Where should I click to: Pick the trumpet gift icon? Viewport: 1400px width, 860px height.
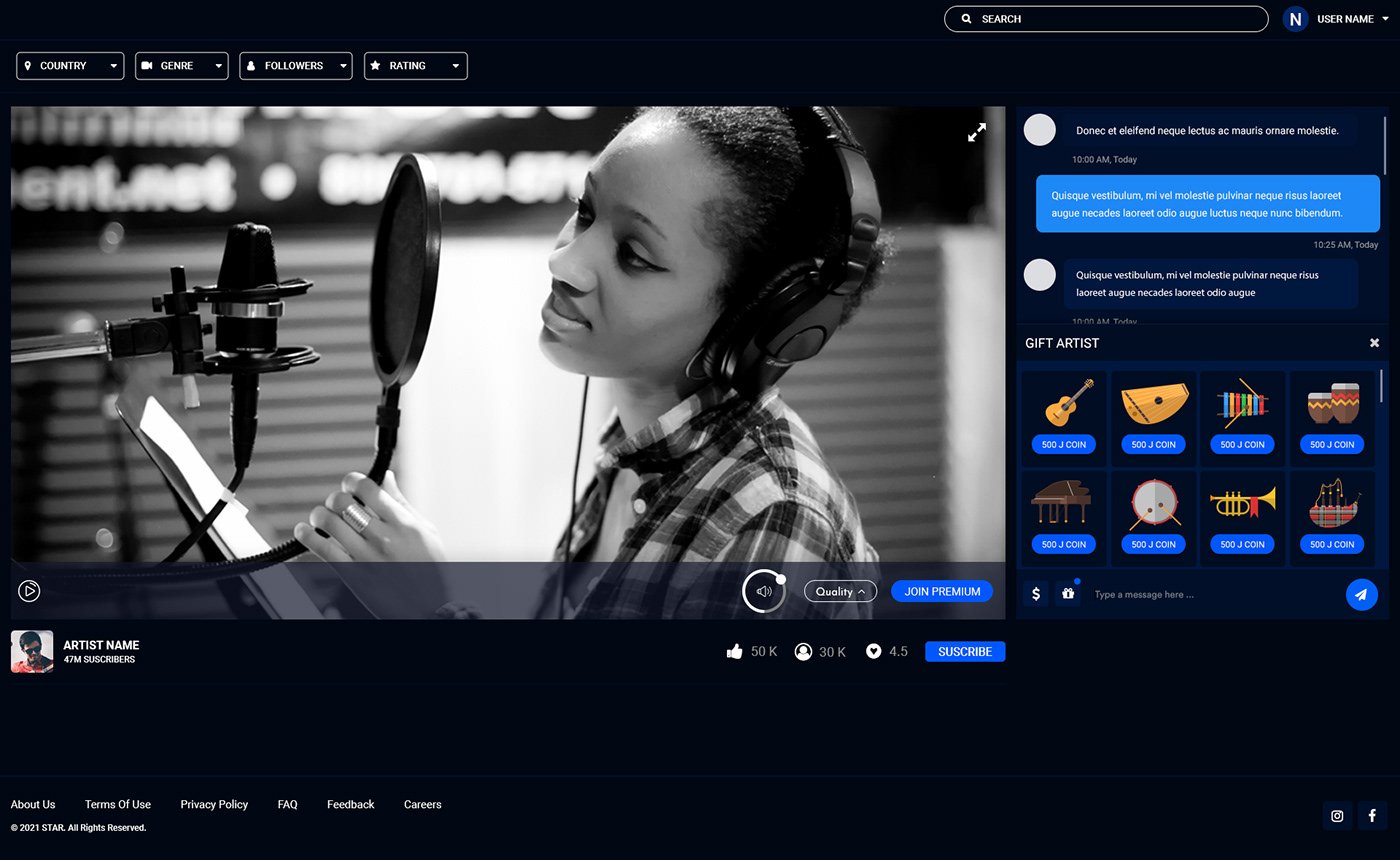pos(1242,502)
